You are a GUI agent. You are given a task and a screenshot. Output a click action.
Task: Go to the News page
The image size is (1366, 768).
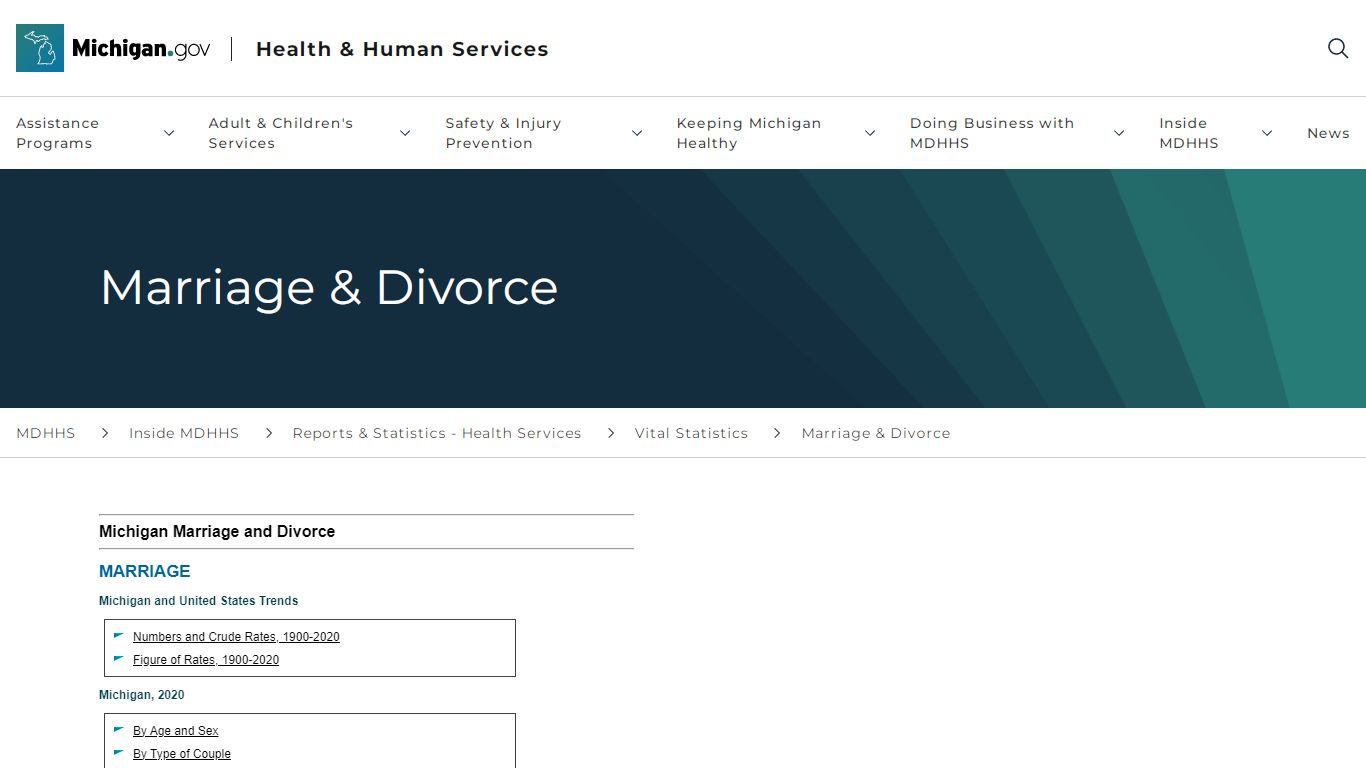point(1328,133)
